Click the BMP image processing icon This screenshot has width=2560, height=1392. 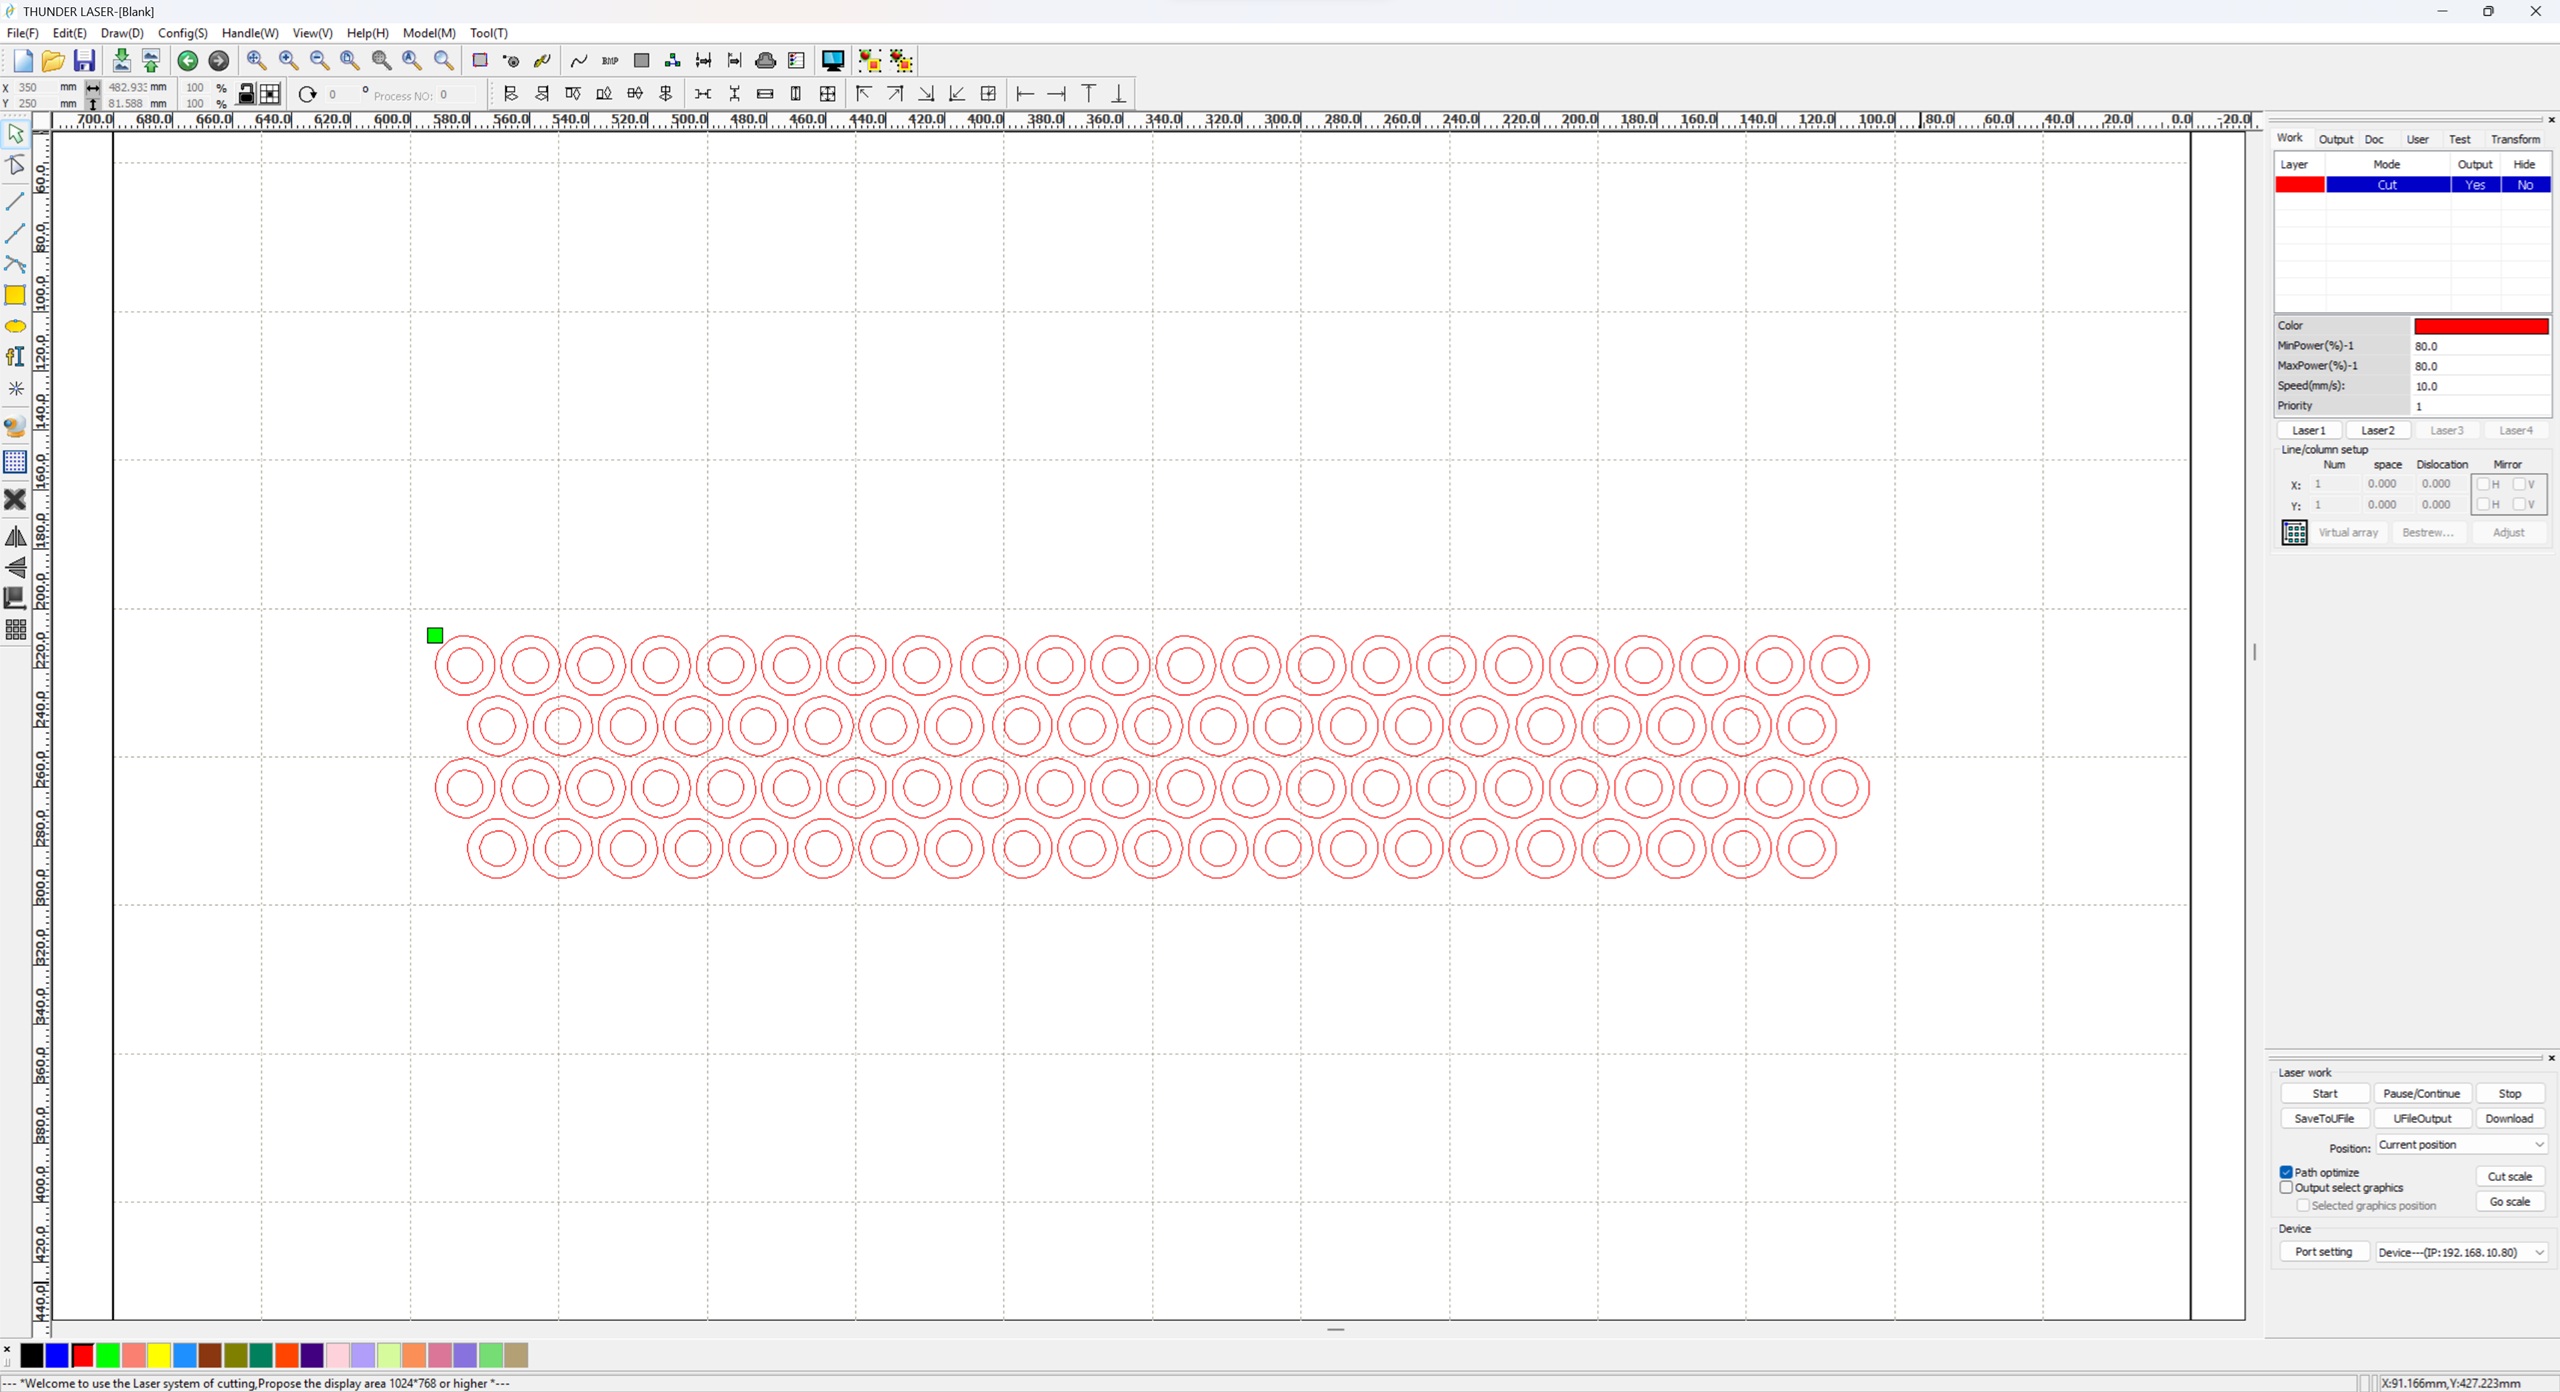610,61
